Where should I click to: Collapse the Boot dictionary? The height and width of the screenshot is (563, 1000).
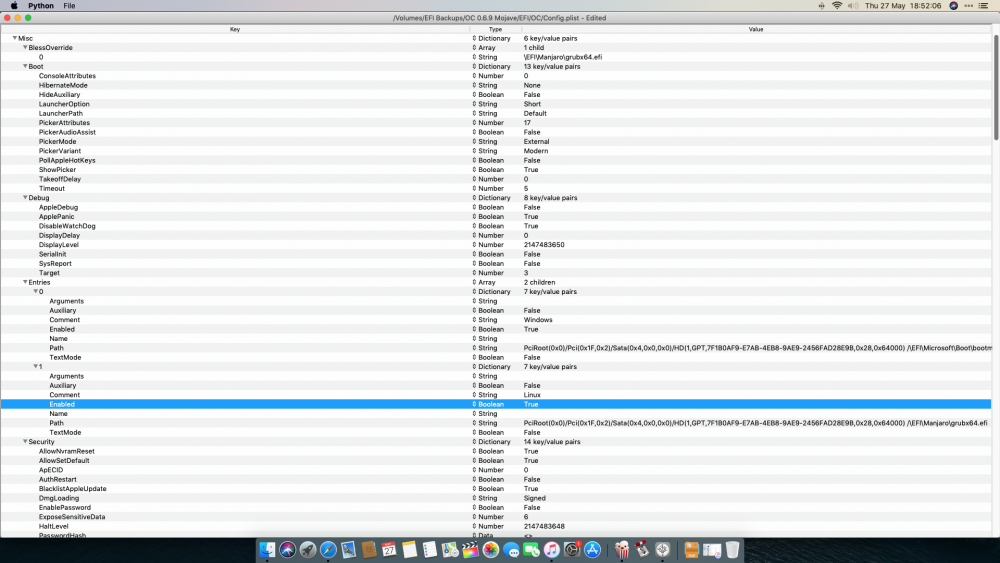tap(25, 66)
